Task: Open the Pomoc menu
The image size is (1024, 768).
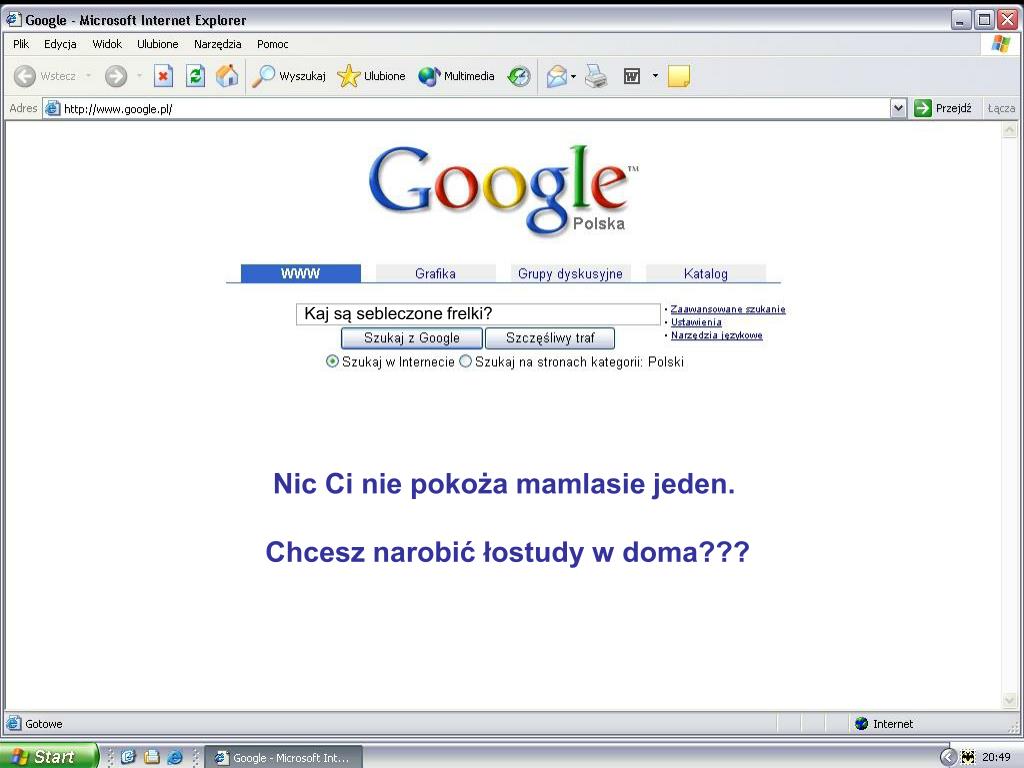Action: tap(272, 44)
